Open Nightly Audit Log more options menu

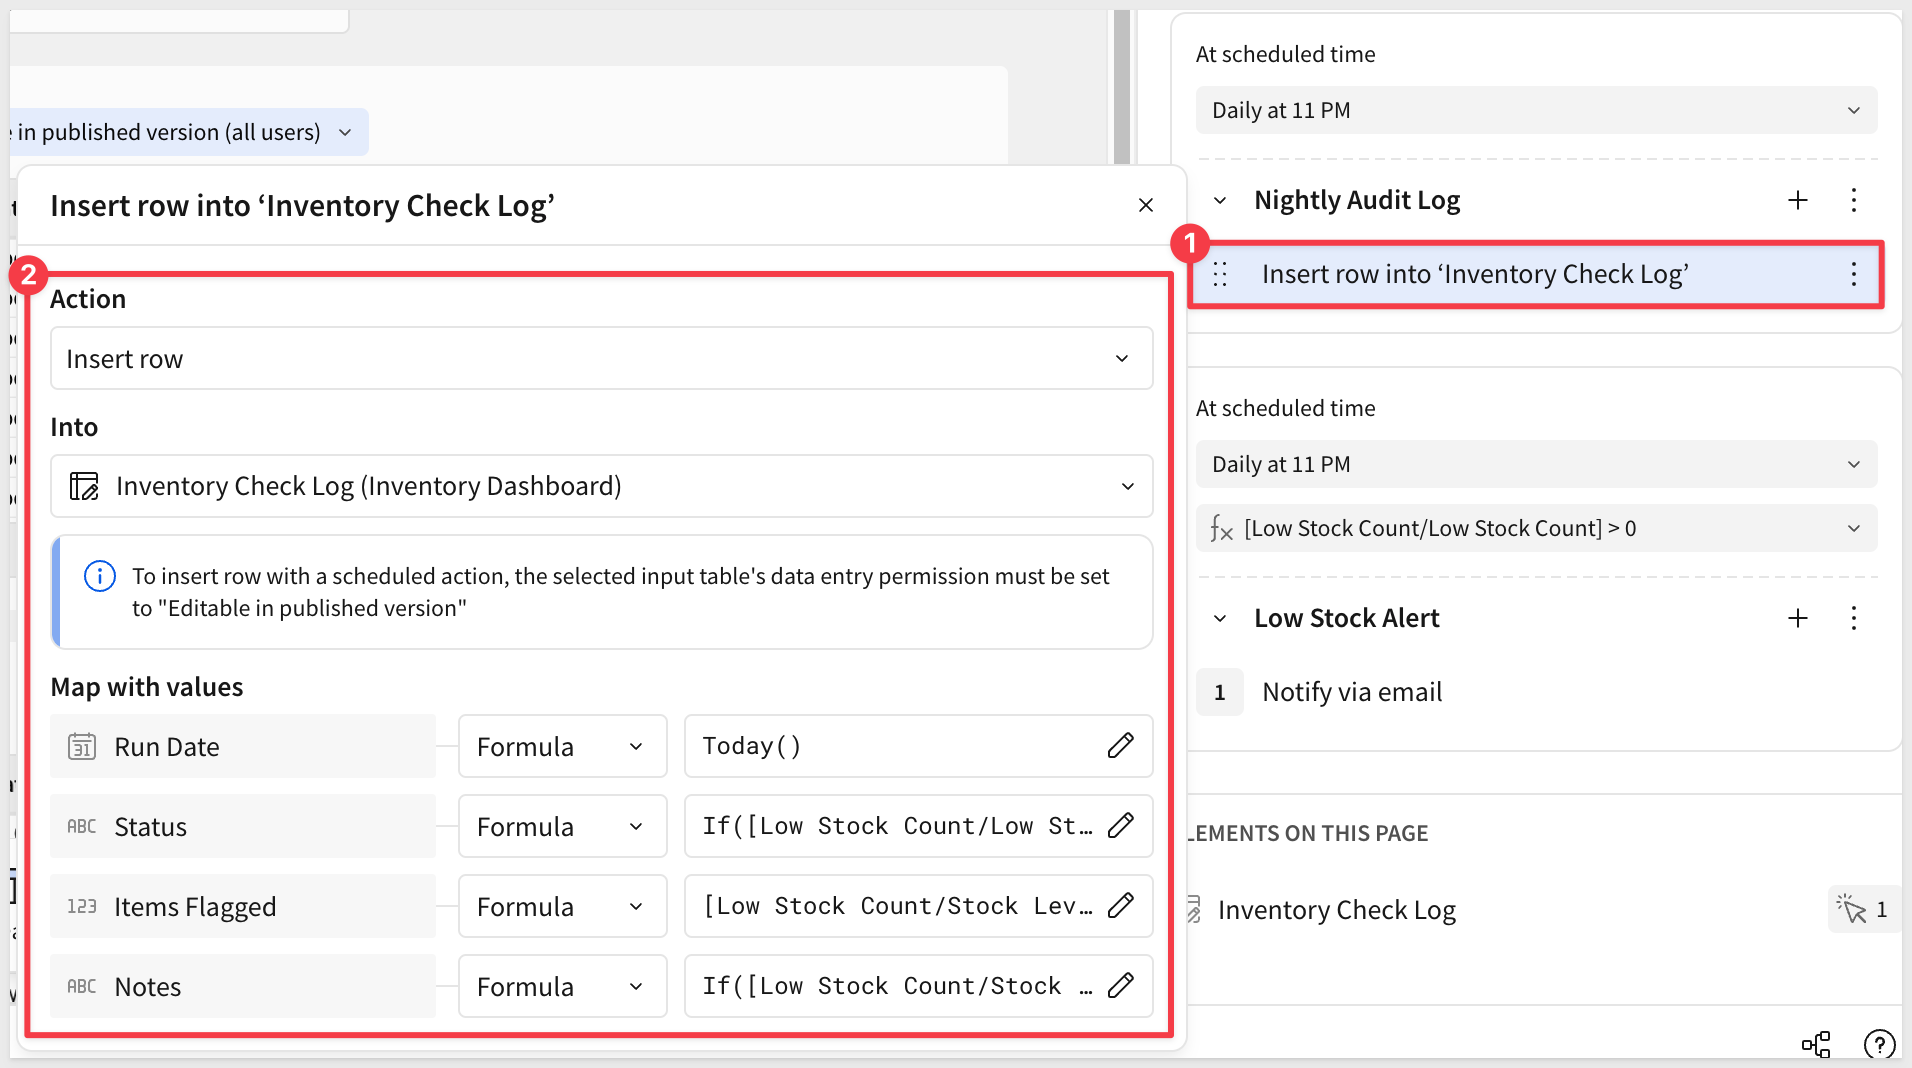click(1853, 201)
